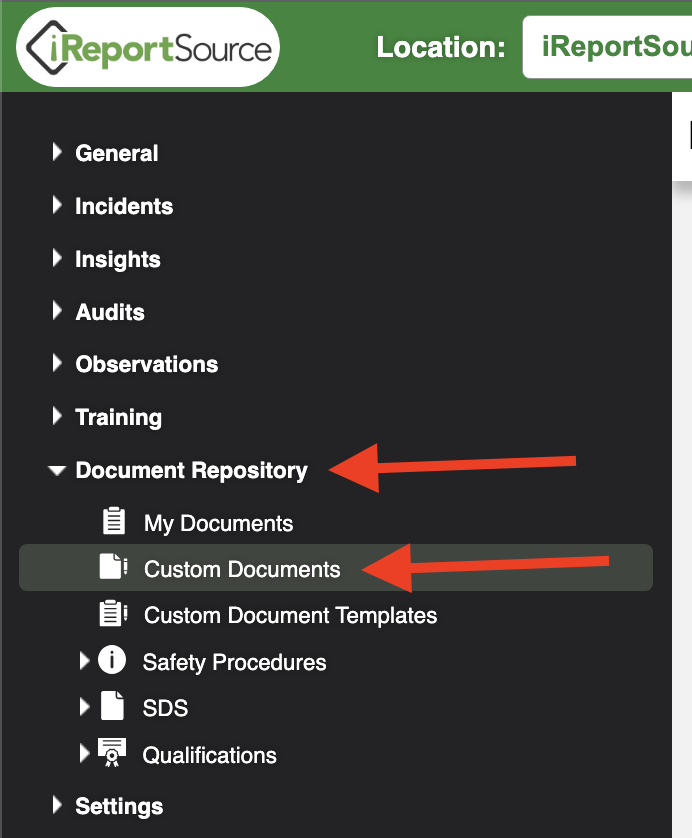Expand the Training section arrow

(x=57, y=416)
